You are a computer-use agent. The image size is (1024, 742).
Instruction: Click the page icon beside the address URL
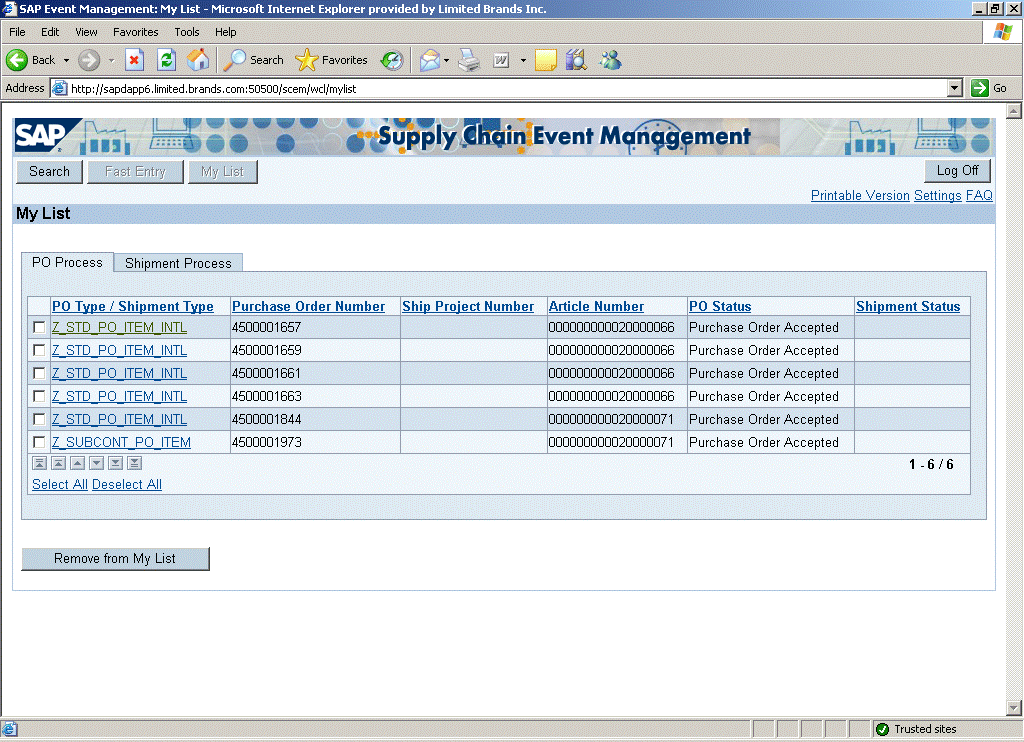click(59, 88)
